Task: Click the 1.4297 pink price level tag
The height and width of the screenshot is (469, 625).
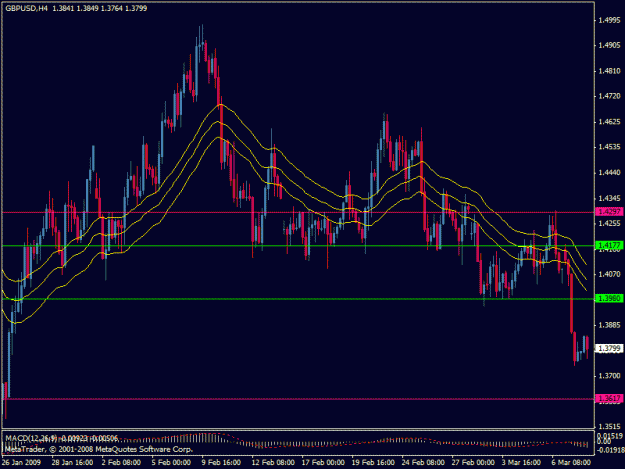Action: (609, 212)
